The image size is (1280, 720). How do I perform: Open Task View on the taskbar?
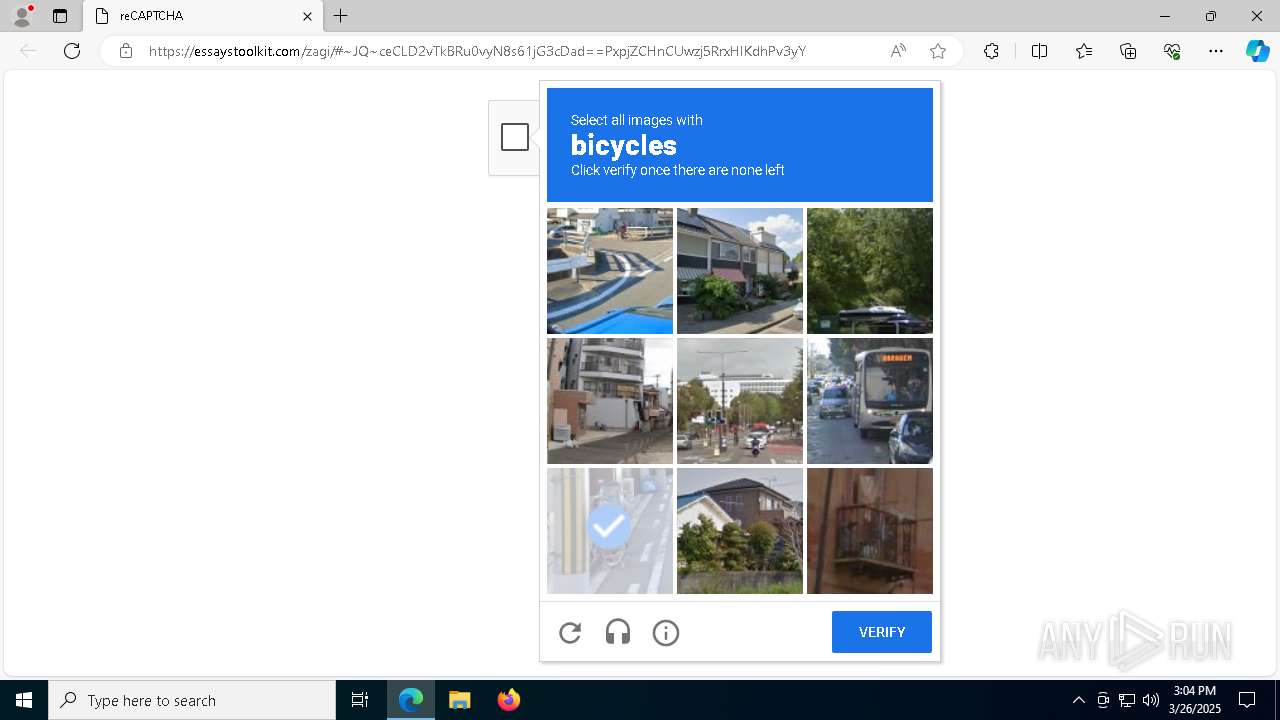click(x=360, y=700)
